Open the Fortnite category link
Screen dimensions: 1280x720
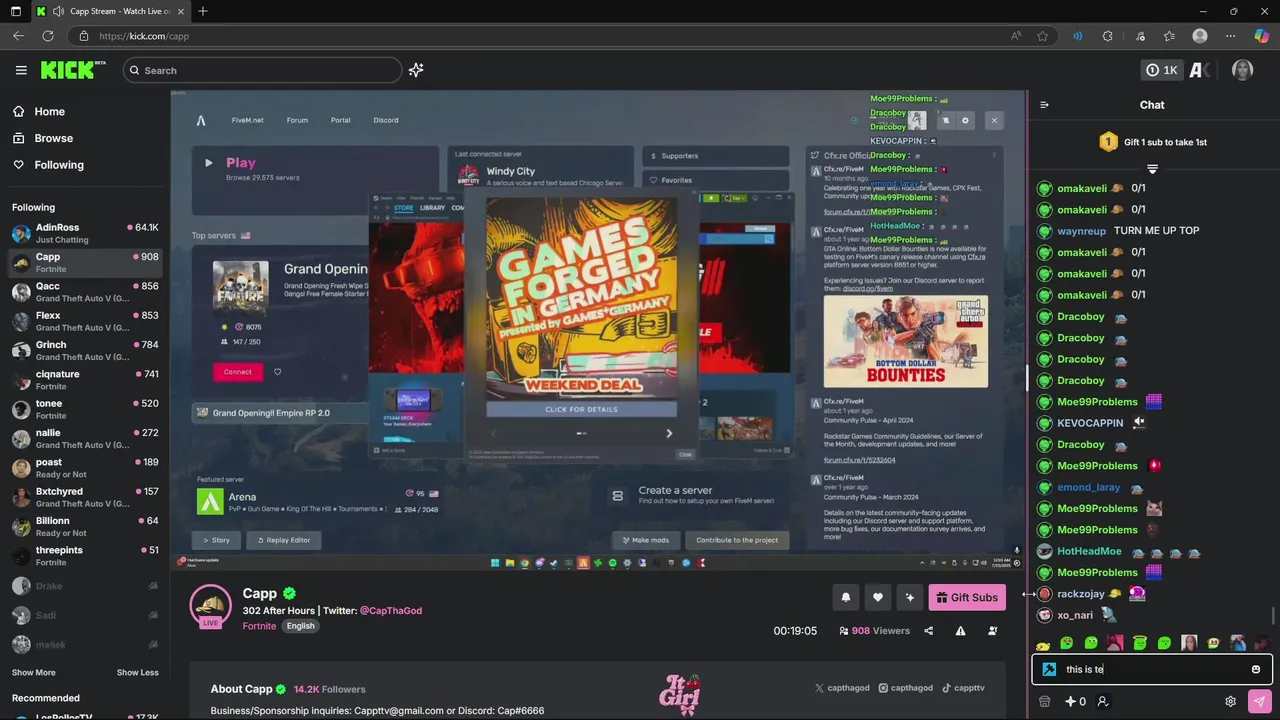tap(259, 626)
